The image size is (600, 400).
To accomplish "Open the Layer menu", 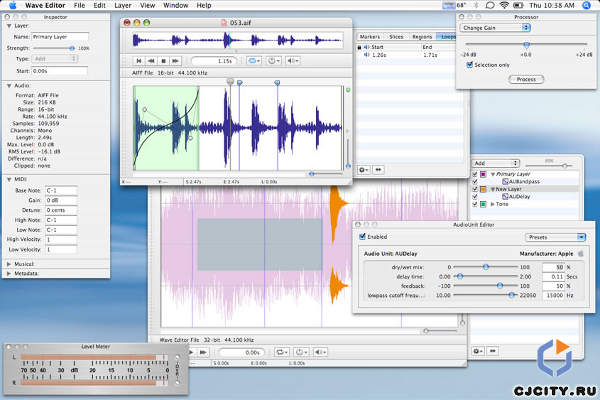I will 123,5.
